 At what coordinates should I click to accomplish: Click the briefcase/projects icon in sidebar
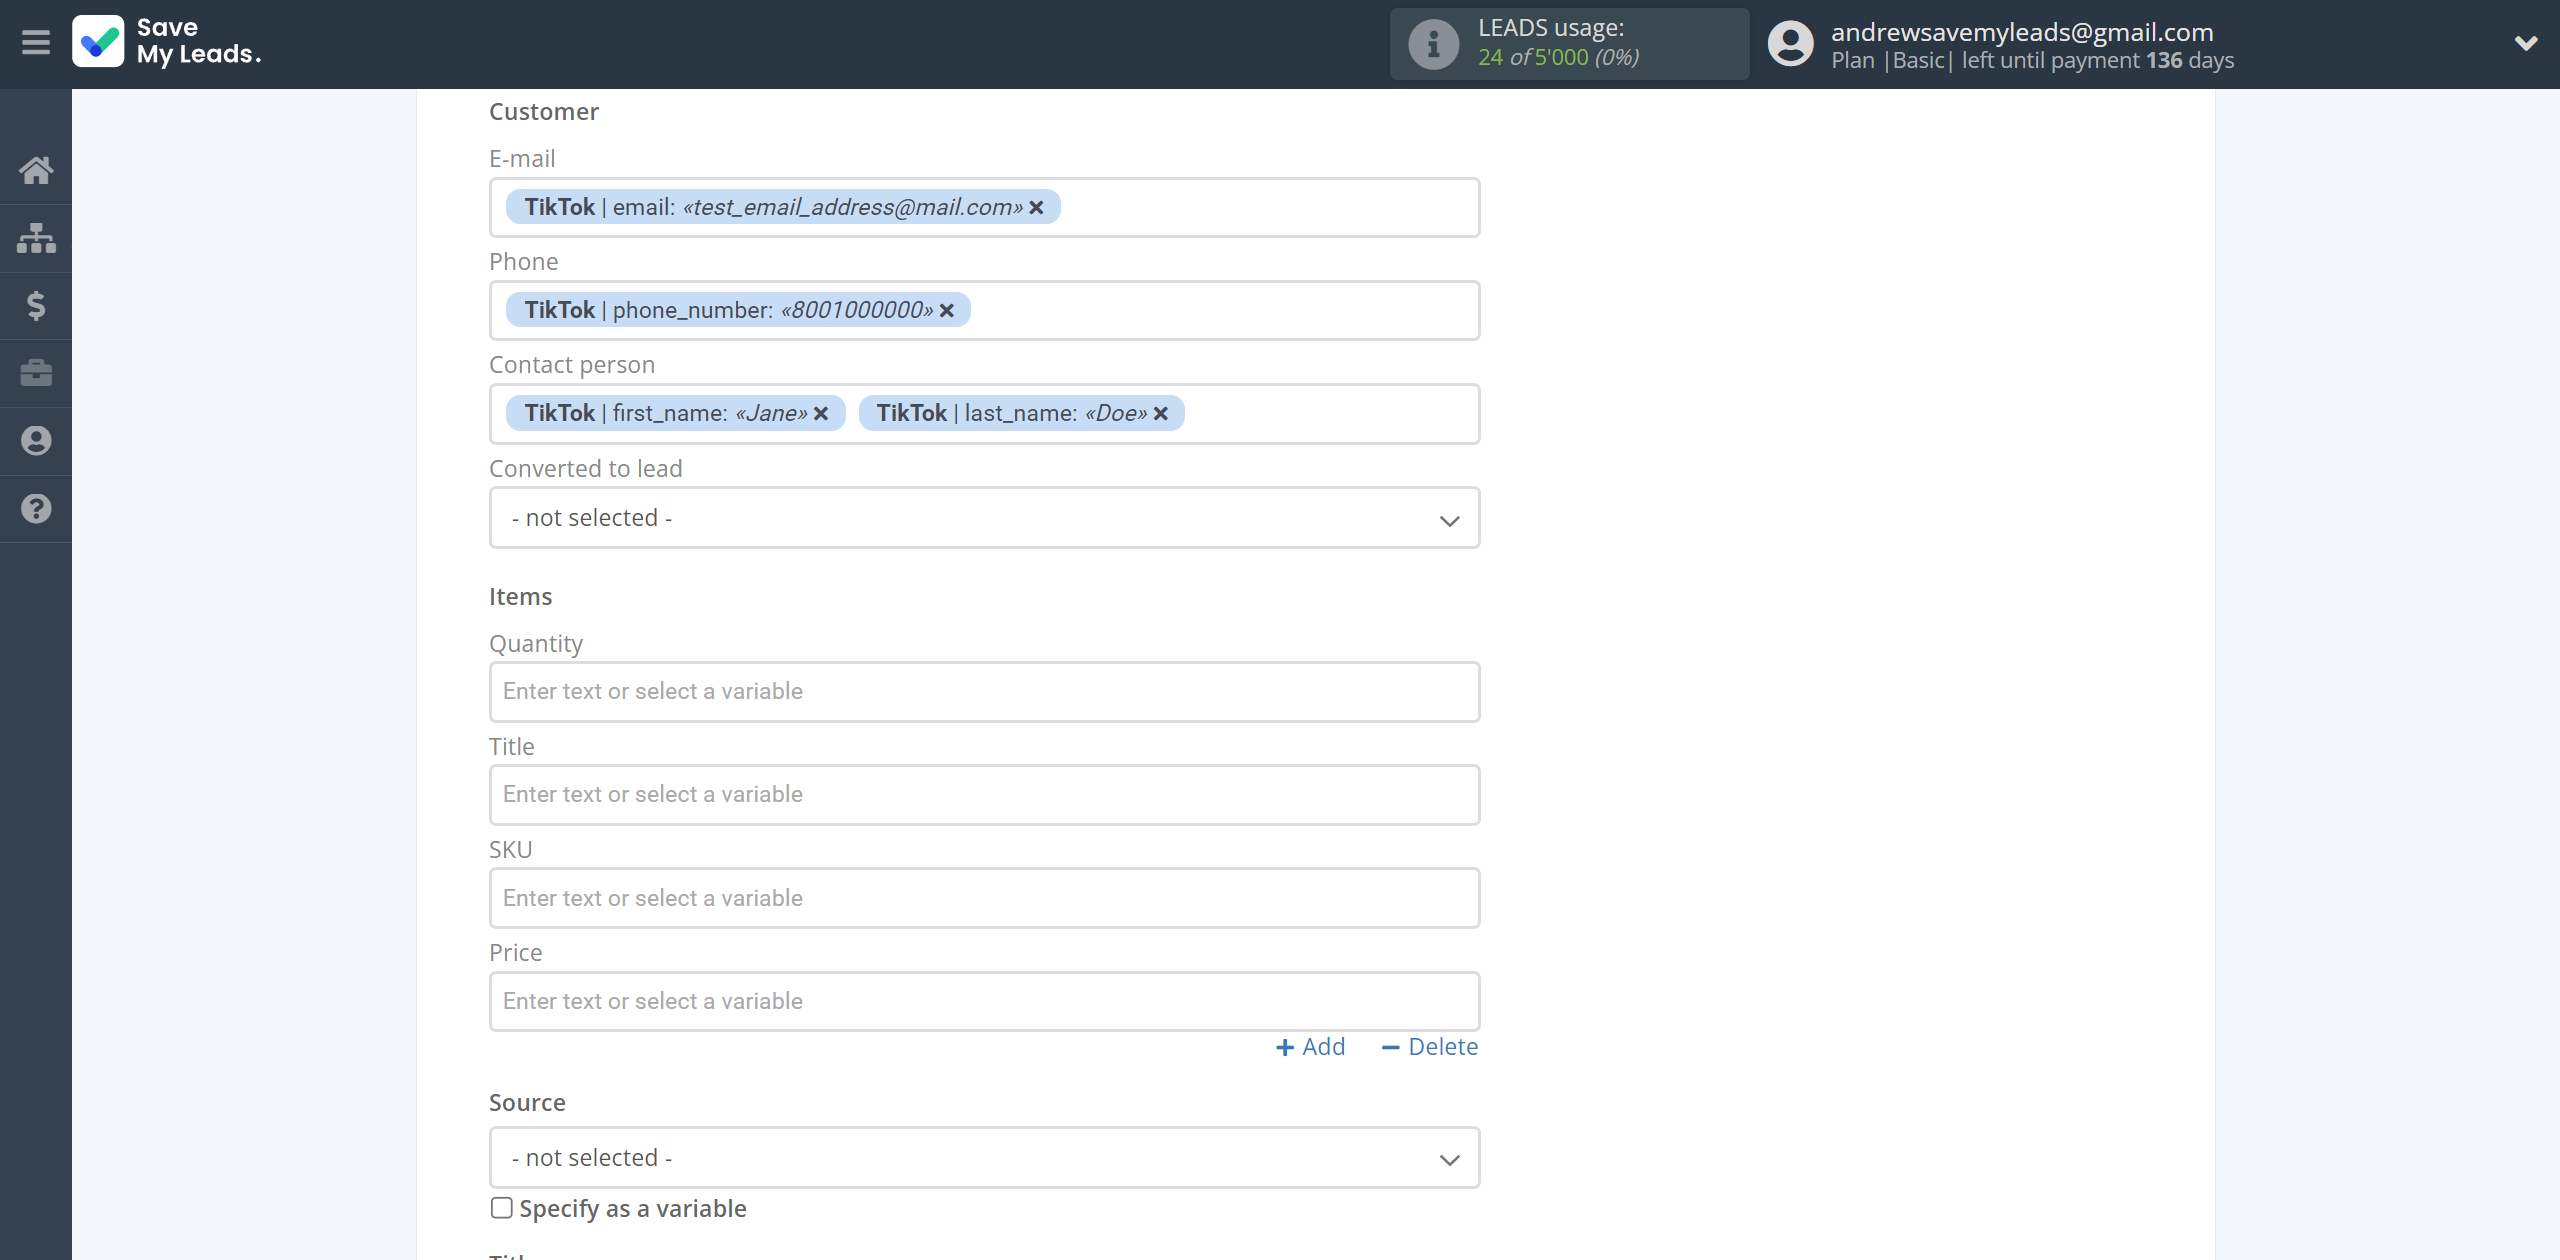click(x=36, y=372)
